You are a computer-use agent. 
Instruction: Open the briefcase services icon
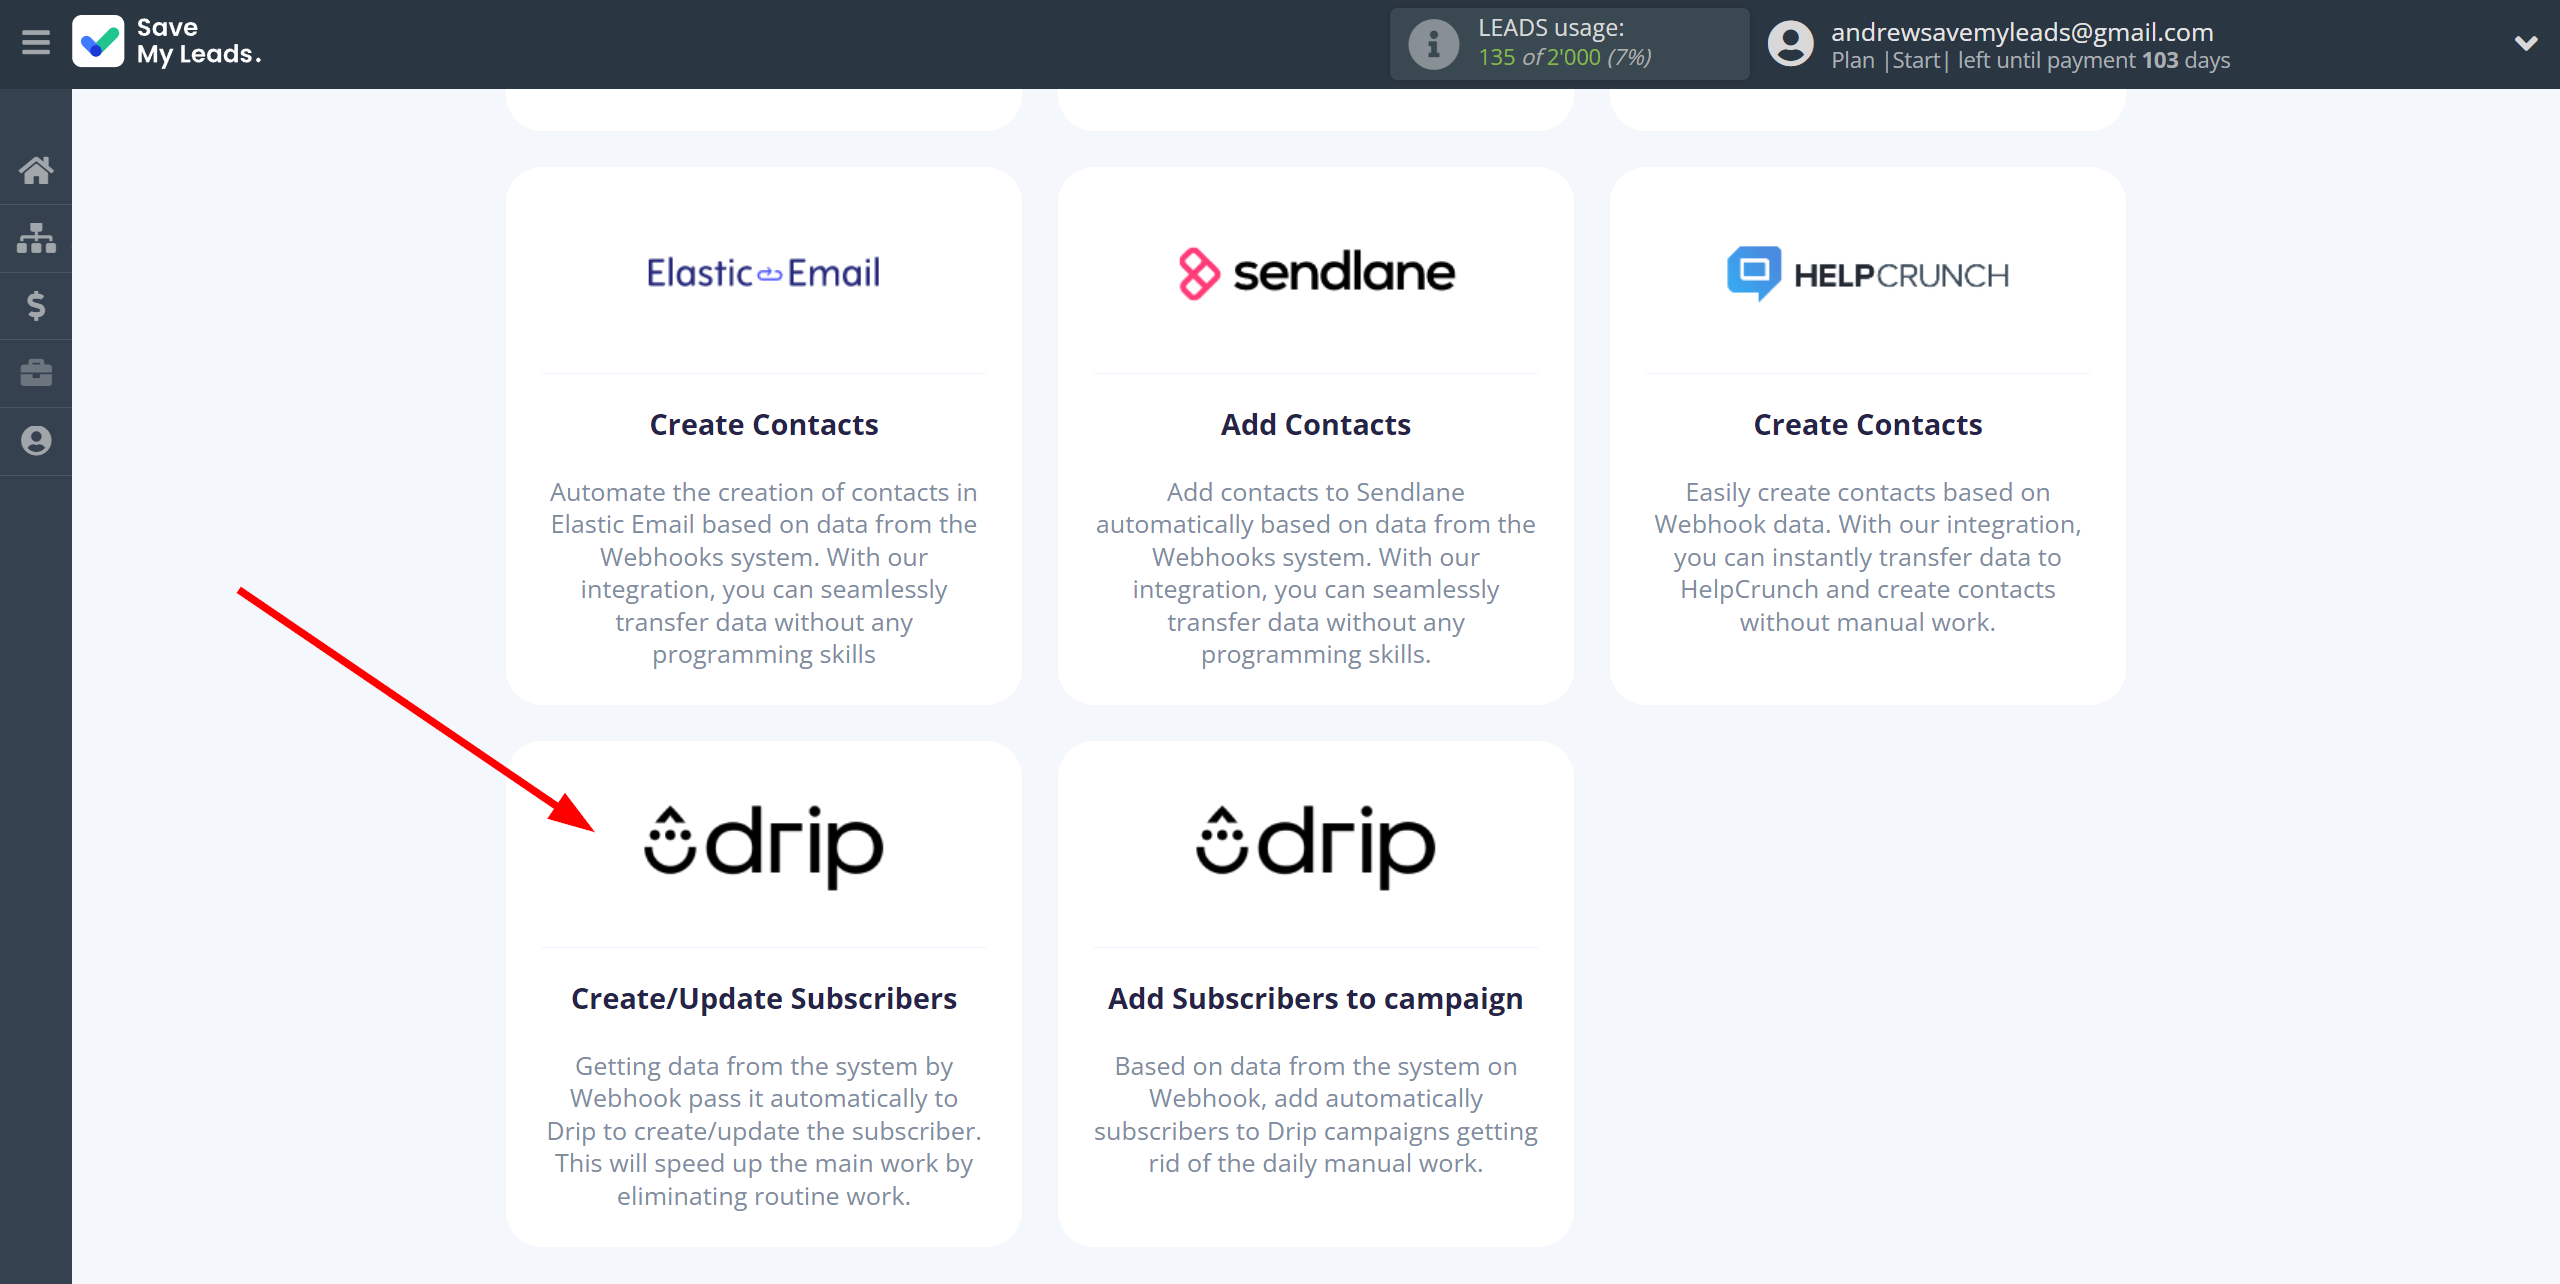coord(36,373)
